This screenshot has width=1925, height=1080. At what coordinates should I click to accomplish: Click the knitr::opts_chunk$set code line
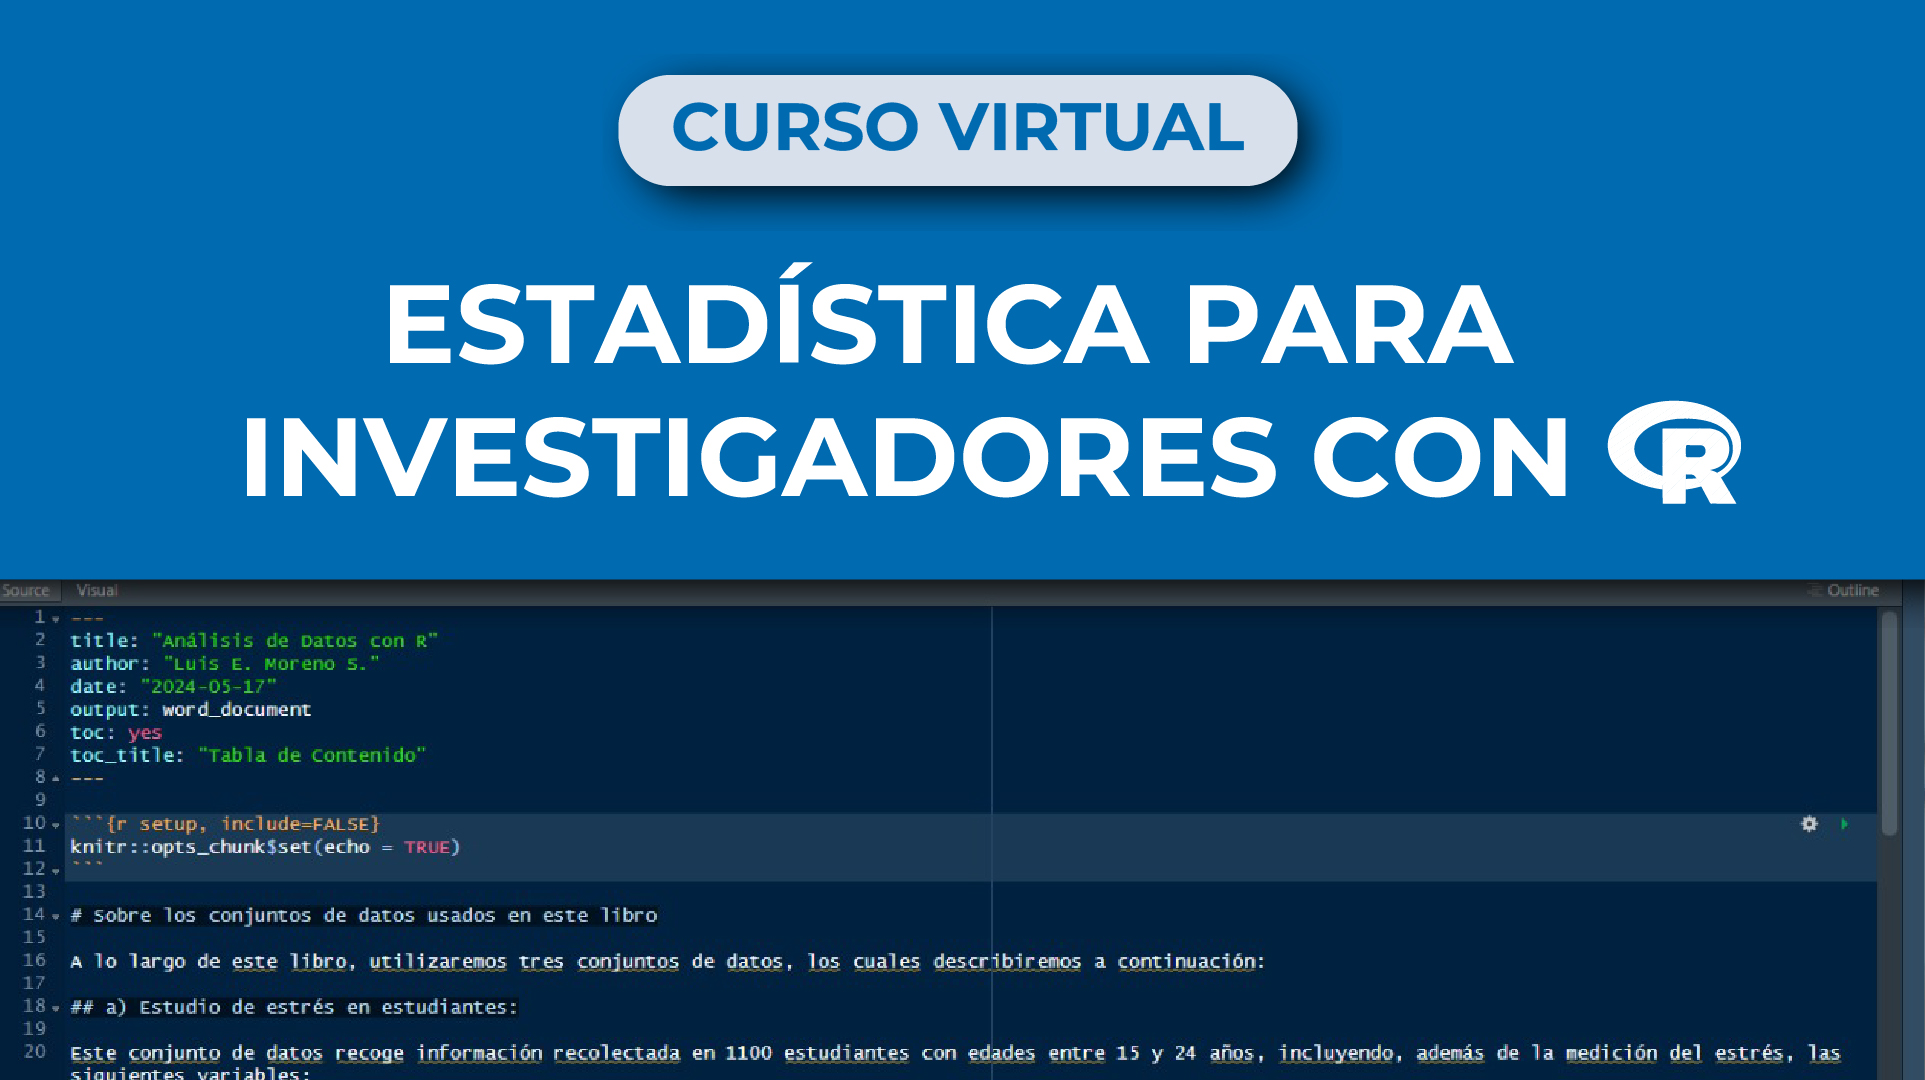[x=265, y=847]
